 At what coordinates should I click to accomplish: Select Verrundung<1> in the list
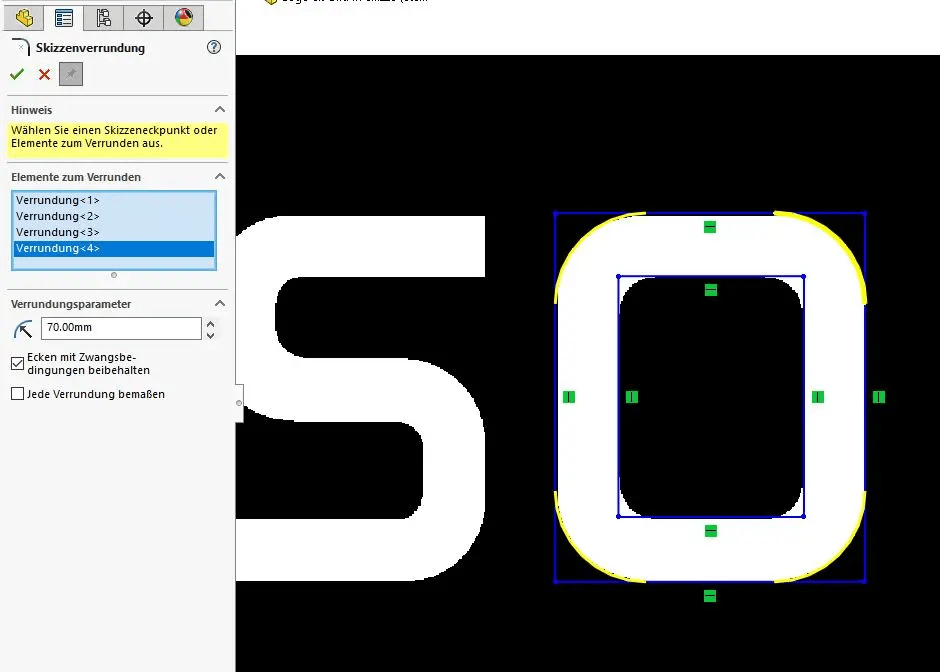click(58, 200)
